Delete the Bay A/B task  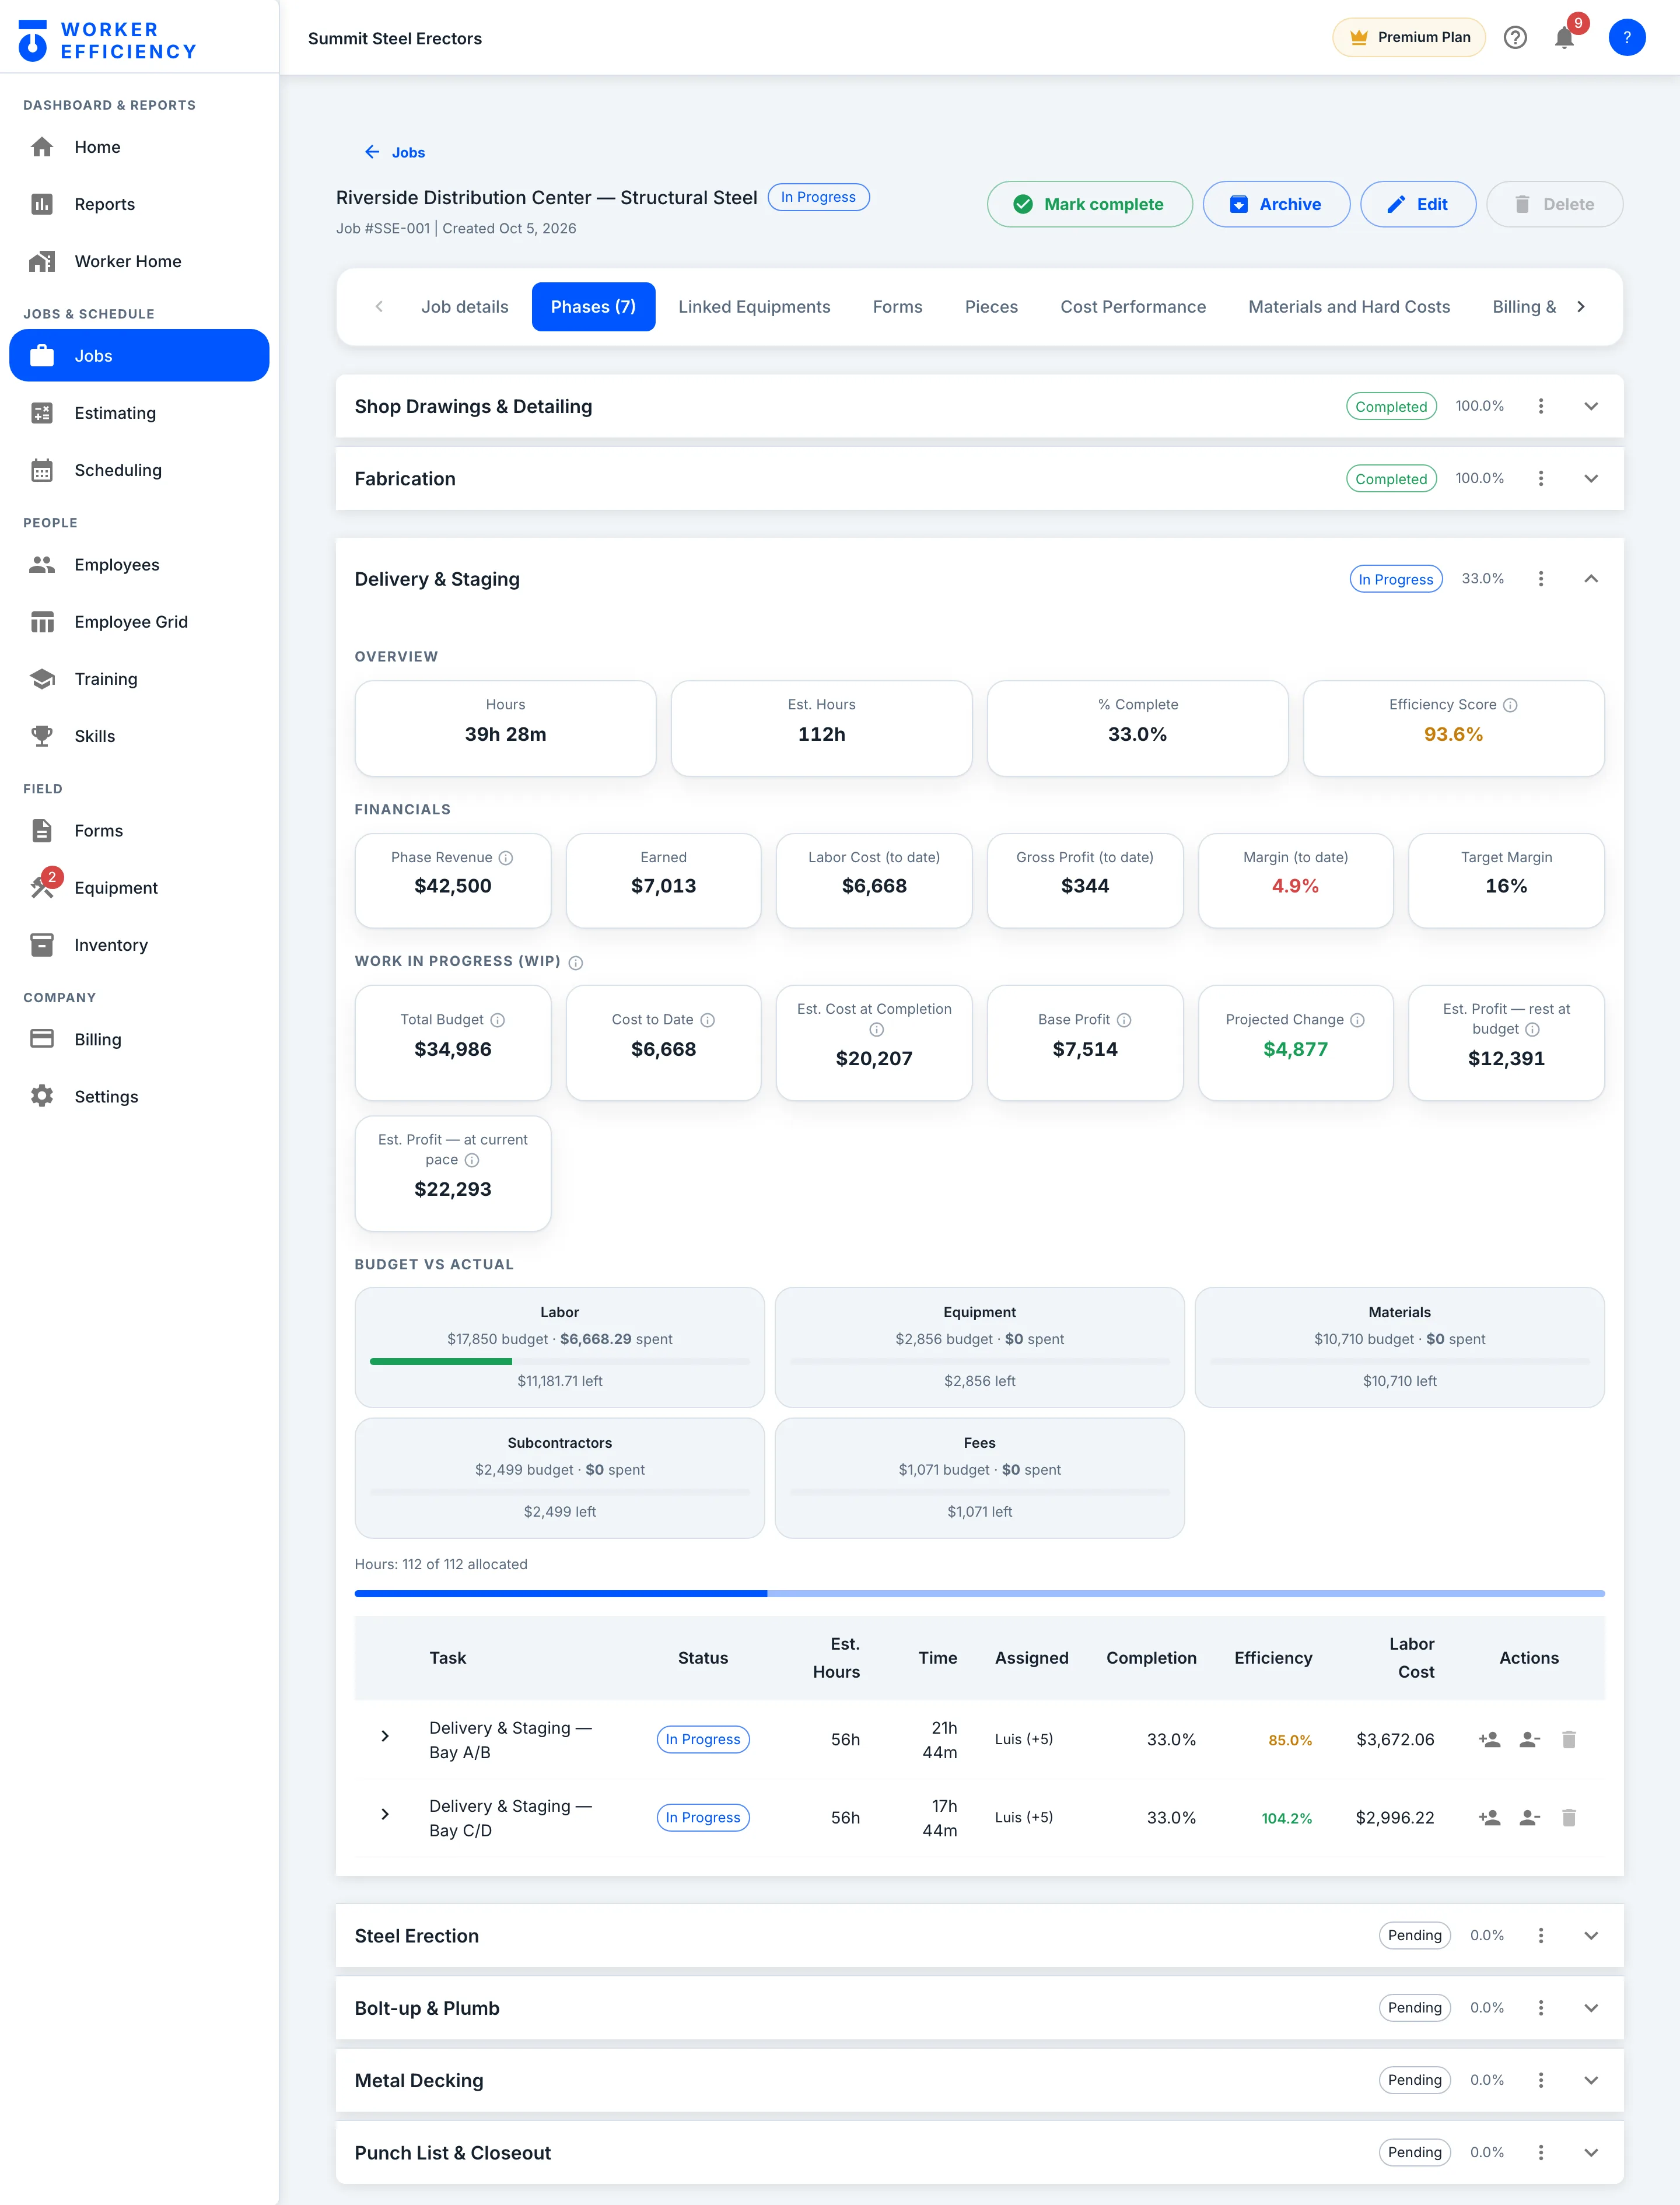click(1569, 1739)
